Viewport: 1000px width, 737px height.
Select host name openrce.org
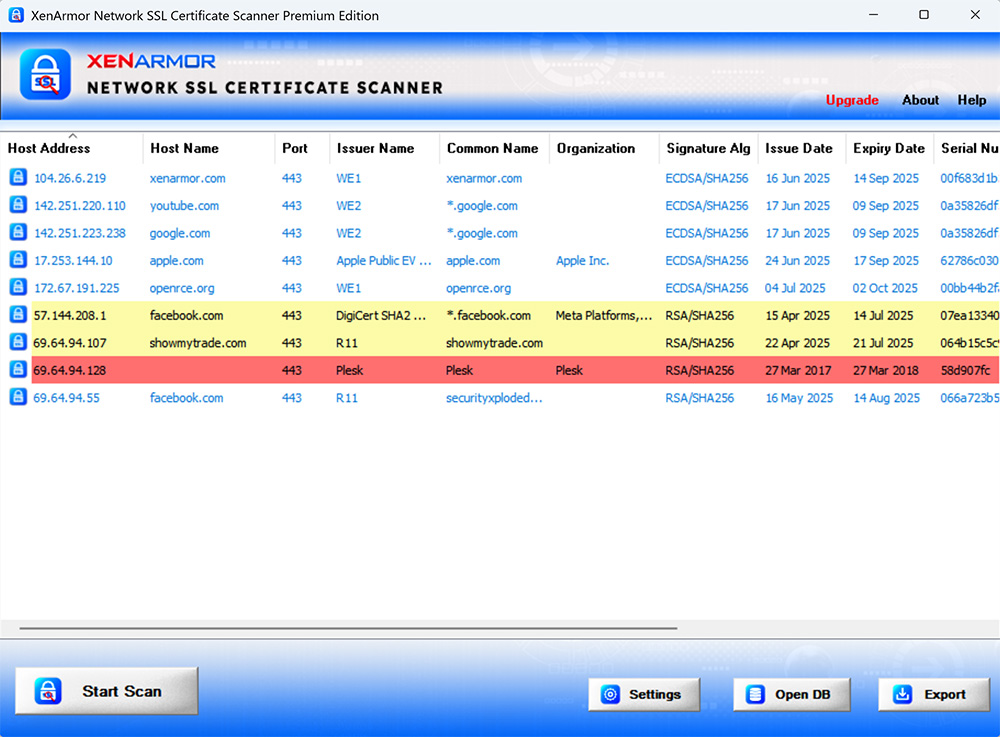[182, 288]
